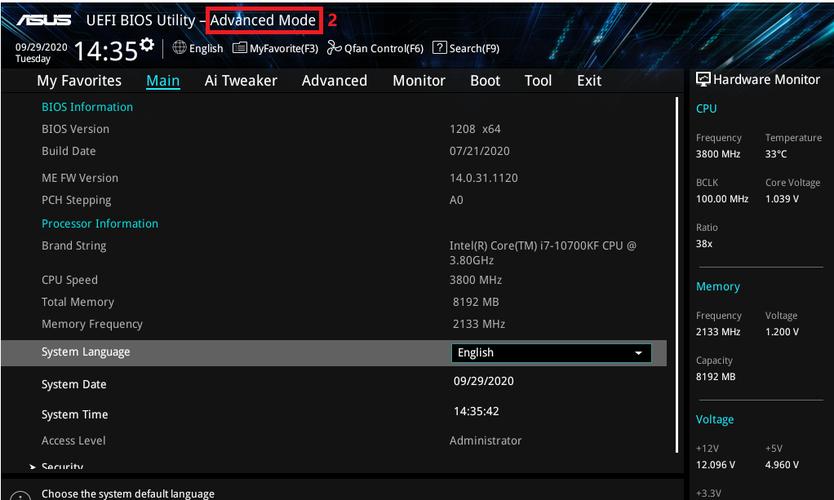Viewport: 834px width, 500px height.
Task: Open the My Favorites tab
Action: [x=79, y=81]
